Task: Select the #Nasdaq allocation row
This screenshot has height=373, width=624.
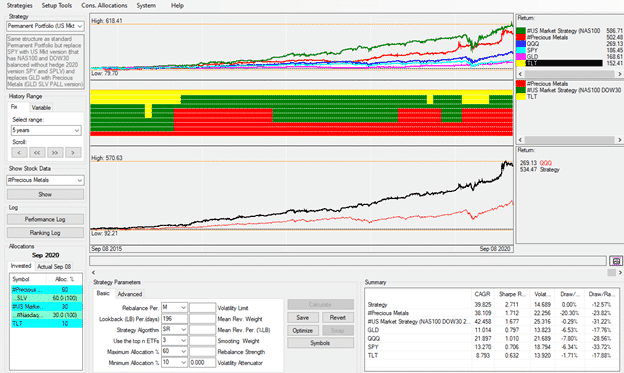Action: [47, 315]
